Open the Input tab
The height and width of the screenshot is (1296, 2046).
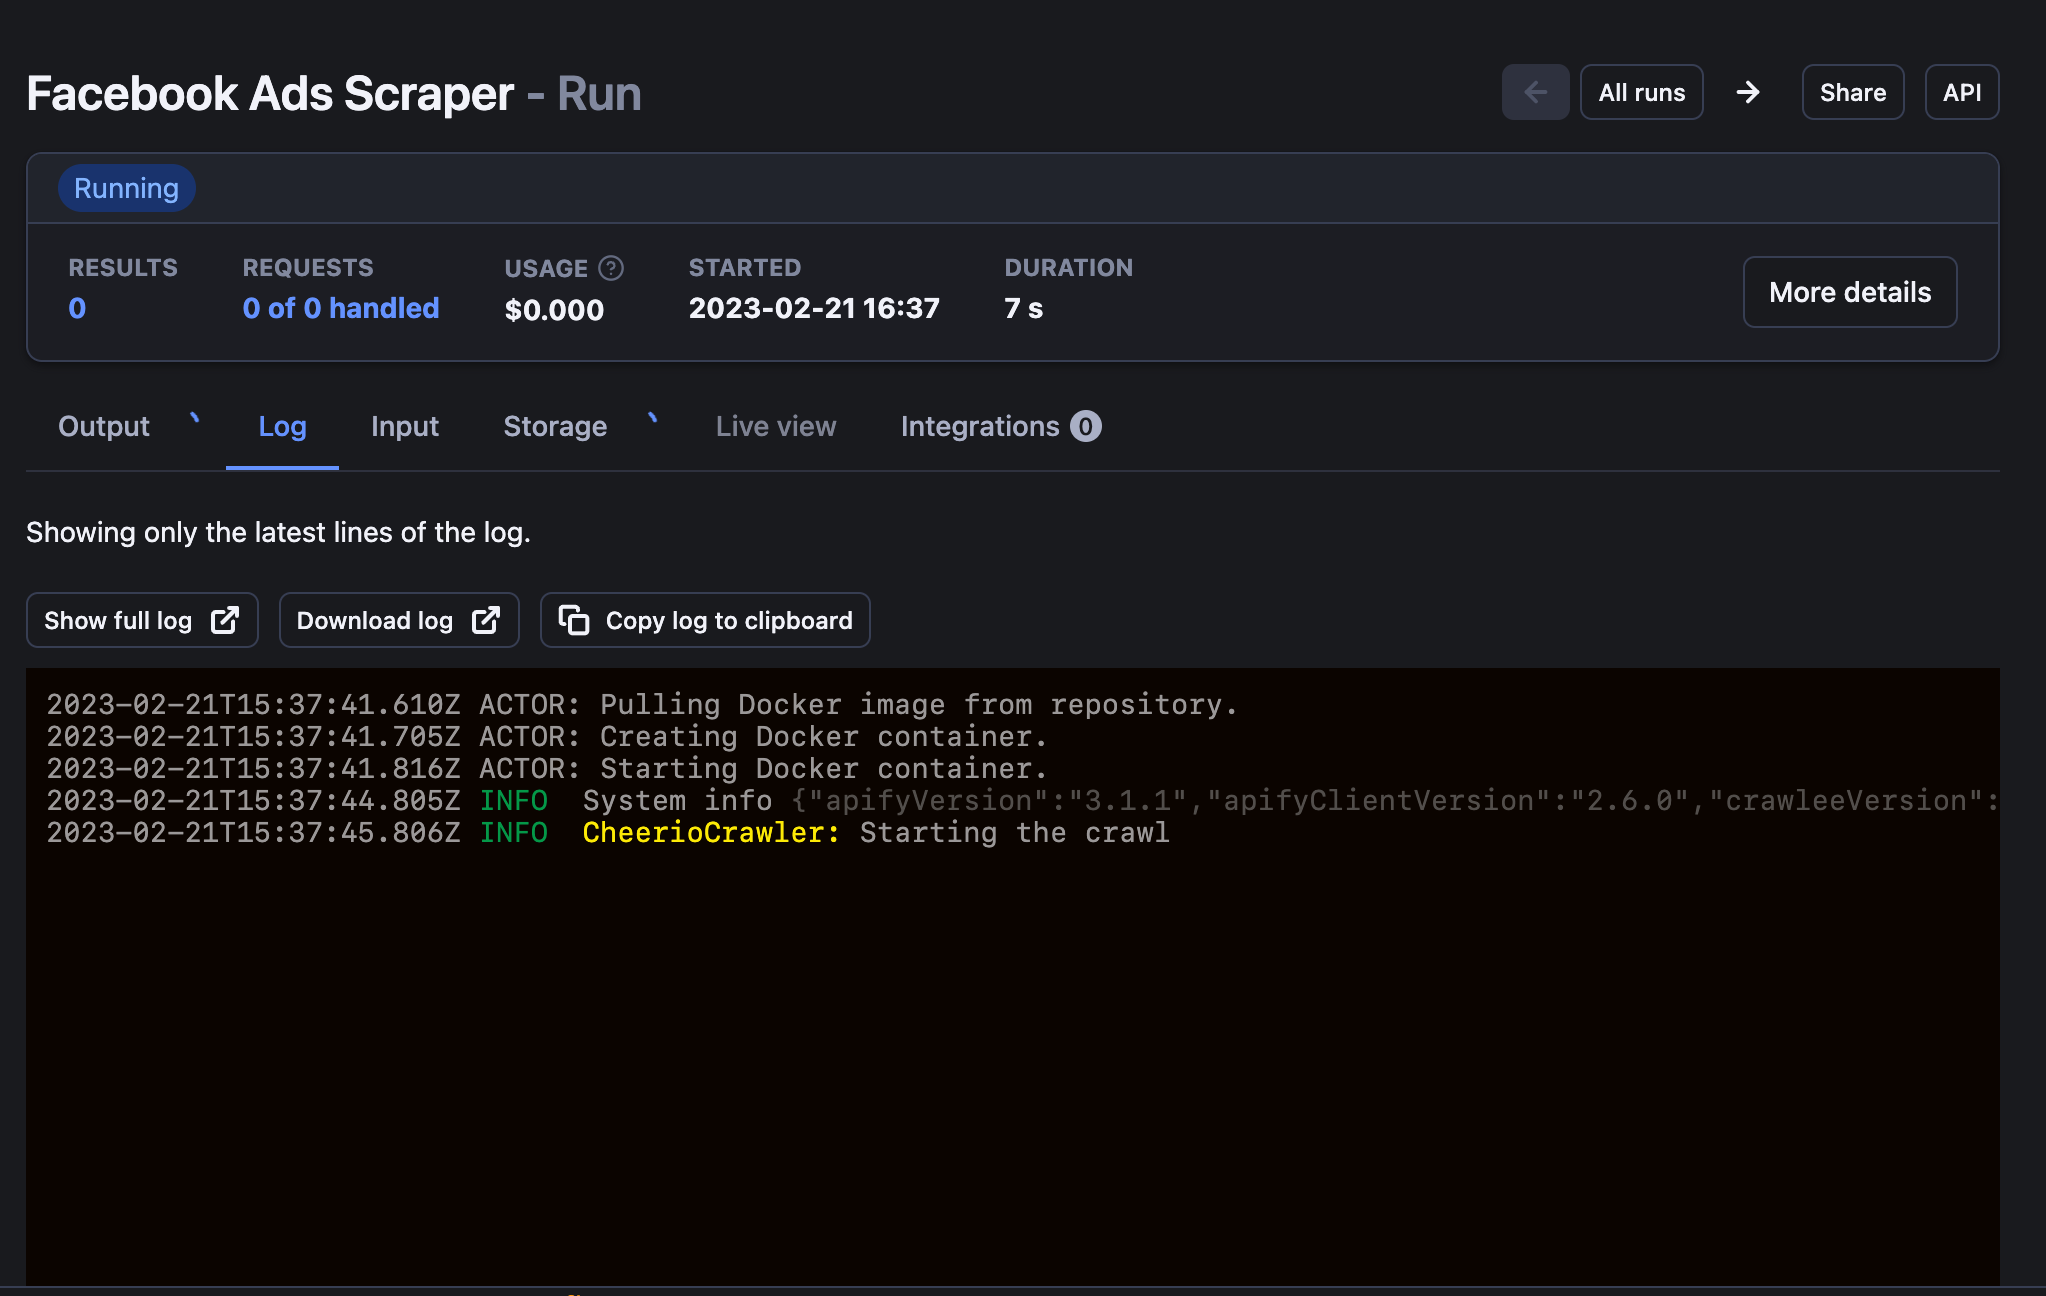tap(405, 426)
